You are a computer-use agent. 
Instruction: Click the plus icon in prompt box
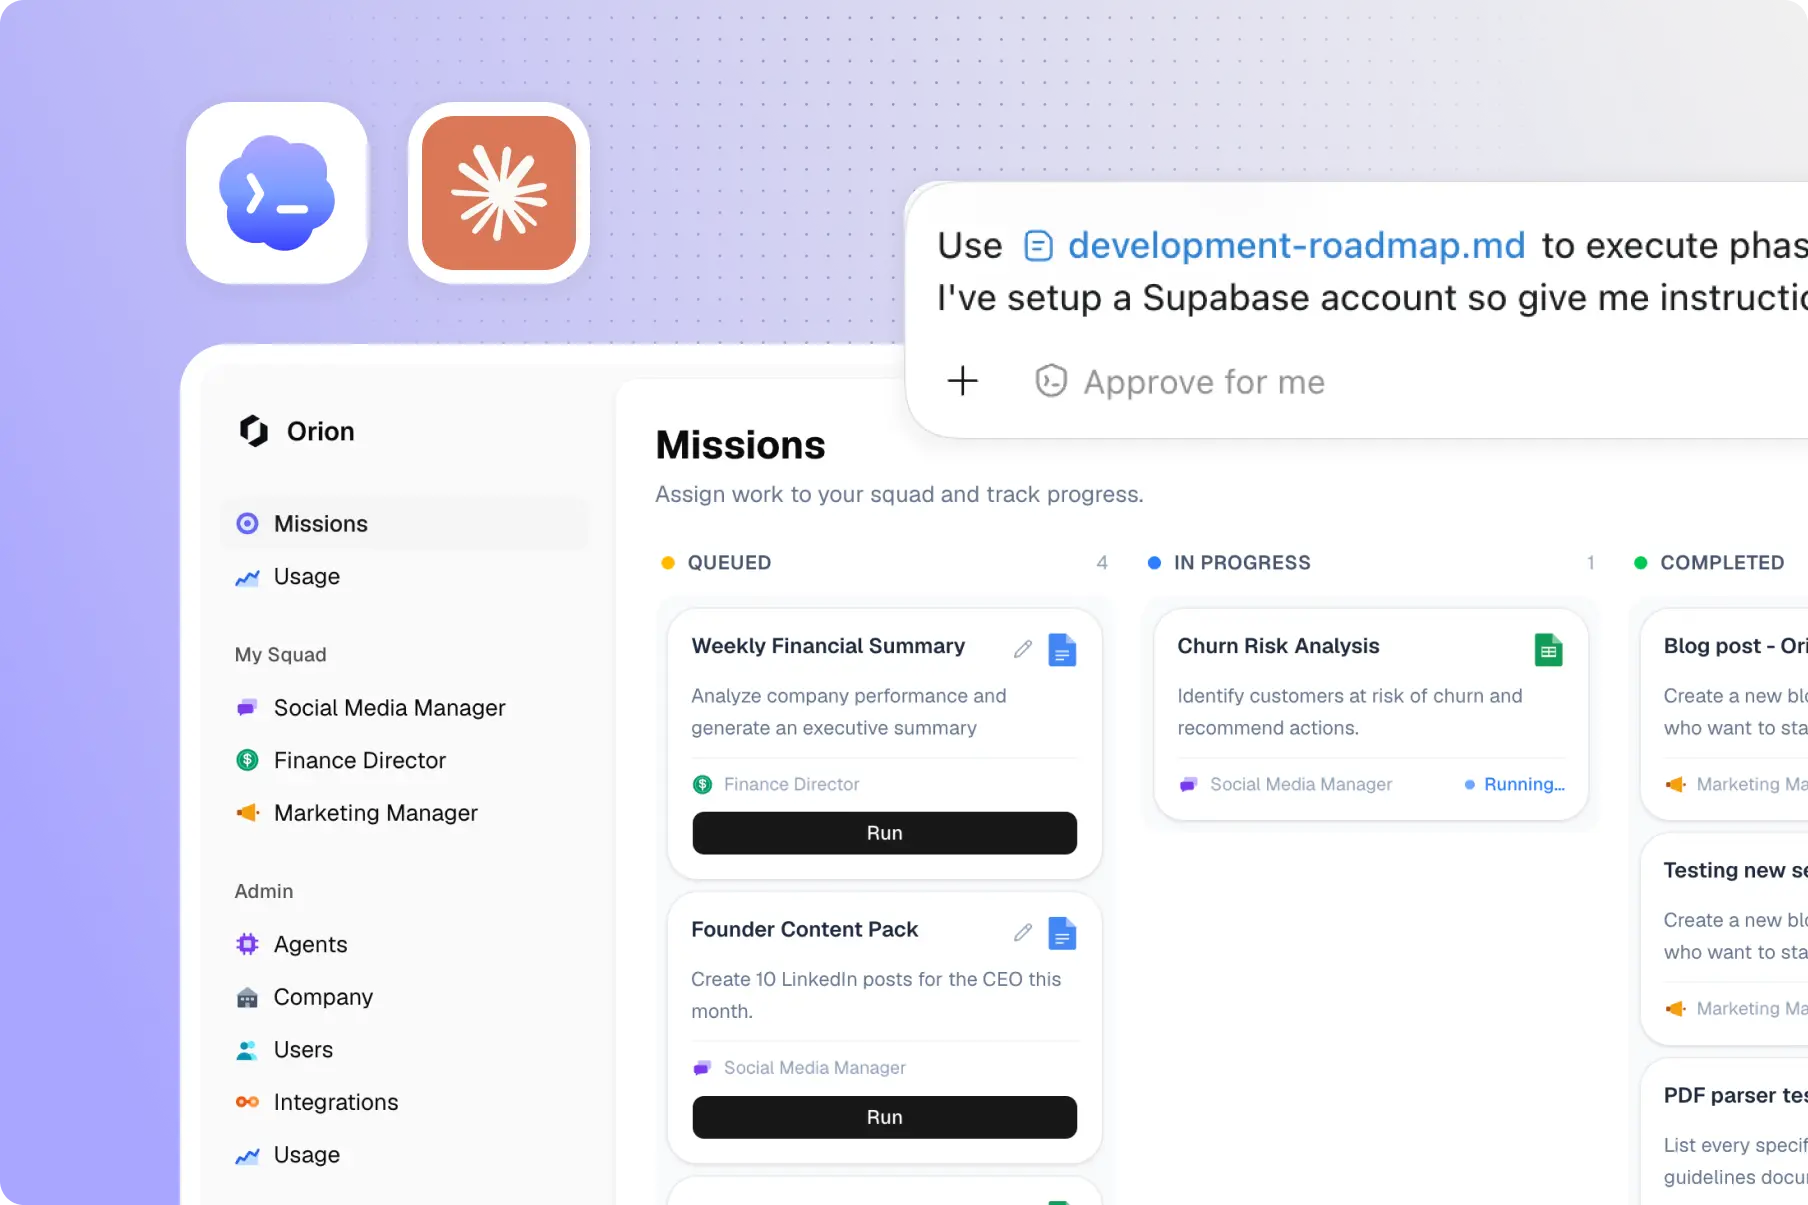coord(963,380)
